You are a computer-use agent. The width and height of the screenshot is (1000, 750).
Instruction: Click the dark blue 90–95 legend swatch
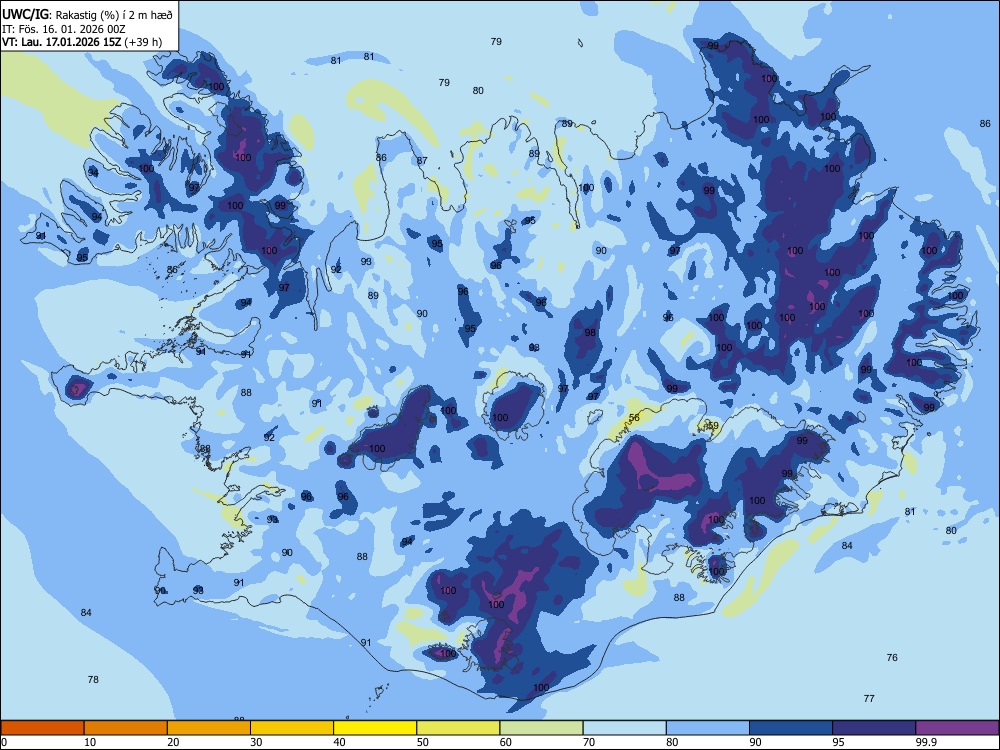pyautogui.click(x=791, y=728)
